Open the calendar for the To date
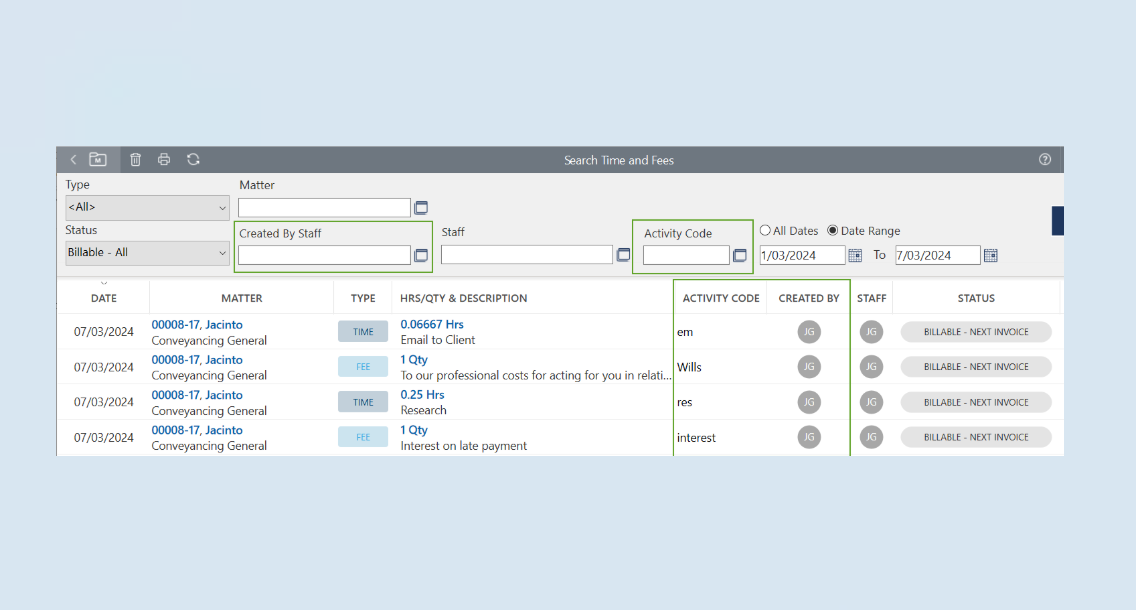The width and height of the screenshot is (1136, 610). coord(990,256)
